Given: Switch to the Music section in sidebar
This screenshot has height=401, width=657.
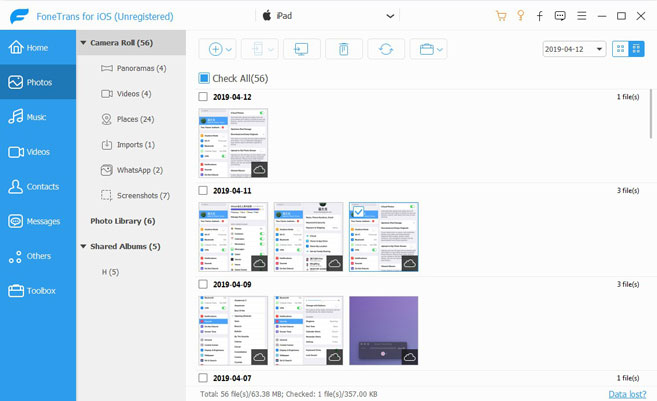Looking at the screenshot, I should point(37,117).
